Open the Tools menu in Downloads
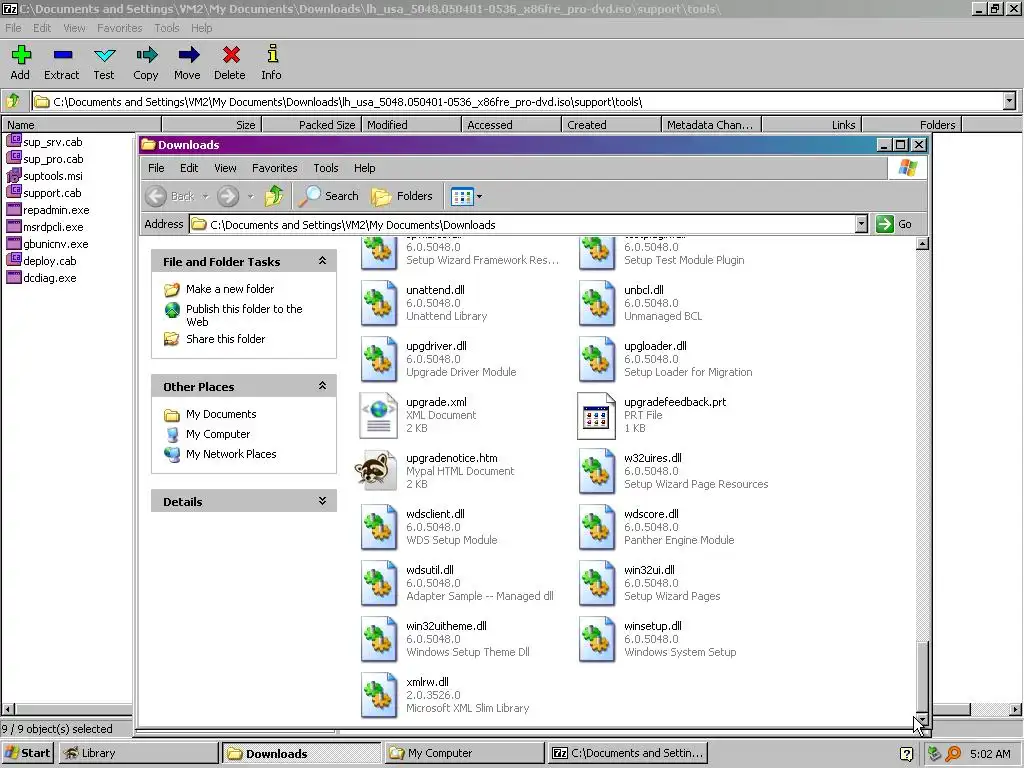 326,168
